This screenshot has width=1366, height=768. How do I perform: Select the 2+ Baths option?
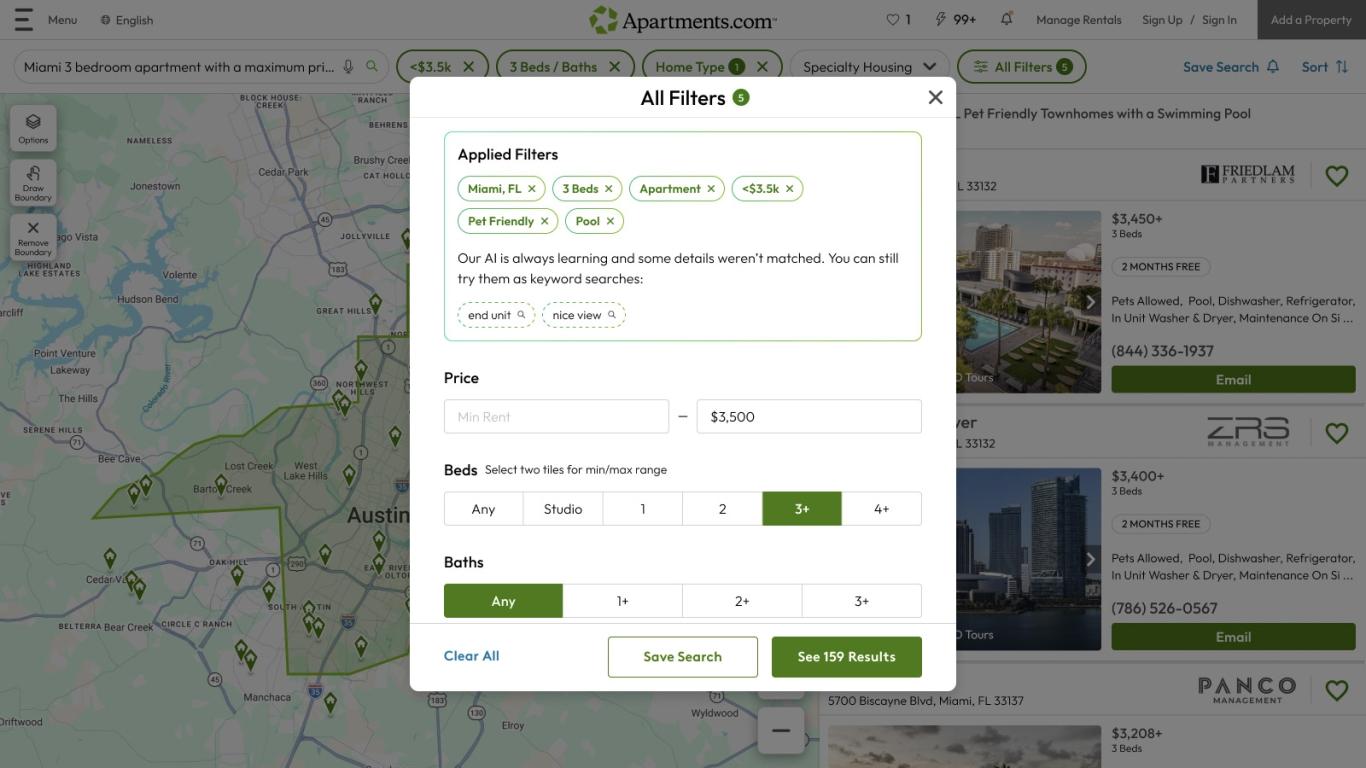[x=742, y=600]
